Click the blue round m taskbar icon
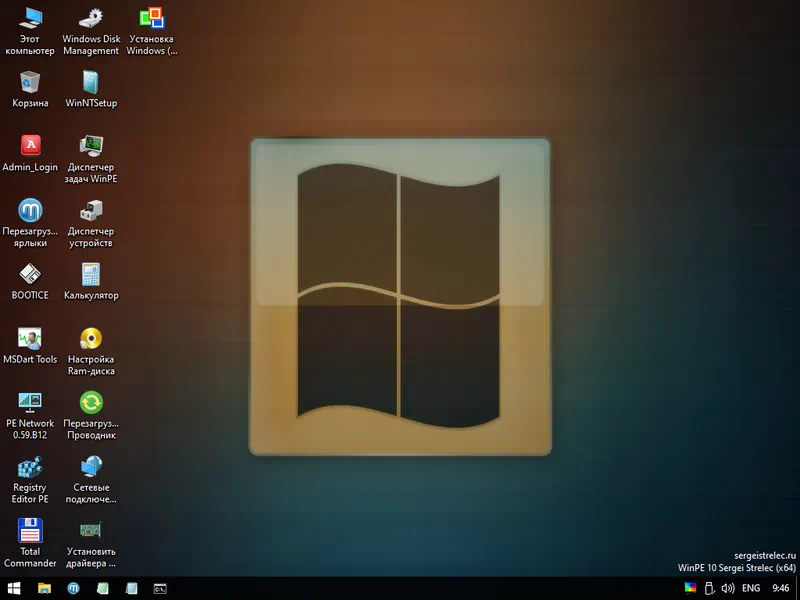 [x=73, y=588]
